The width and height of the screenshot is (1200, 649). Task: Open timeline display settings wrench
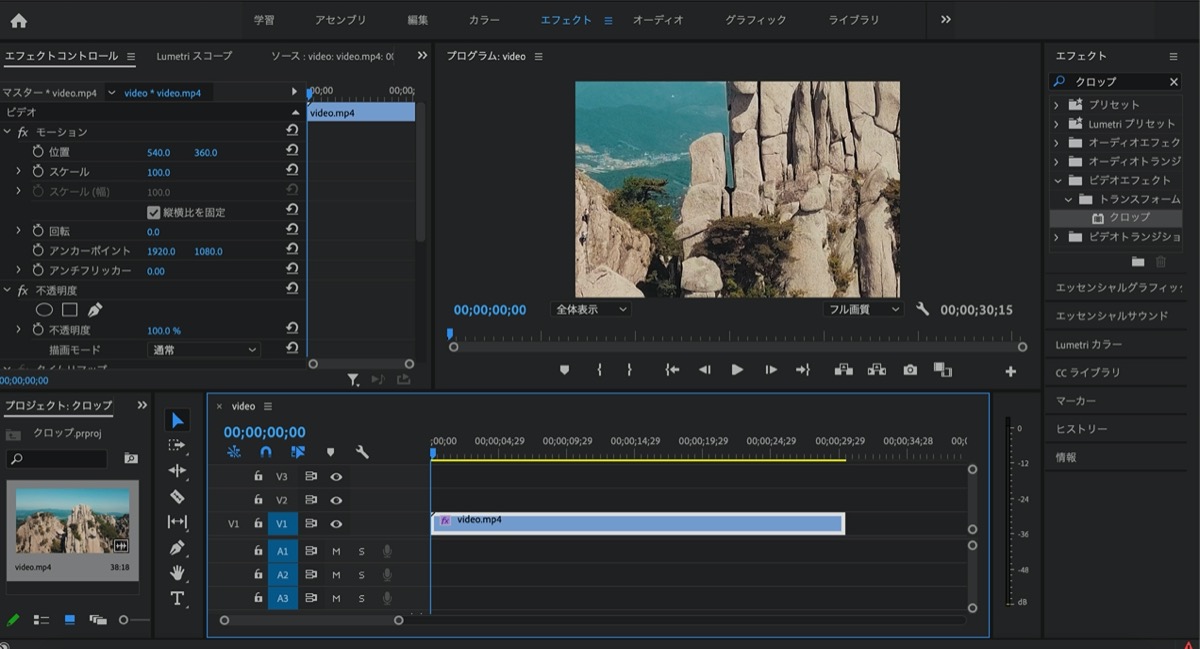click(362, 452)
